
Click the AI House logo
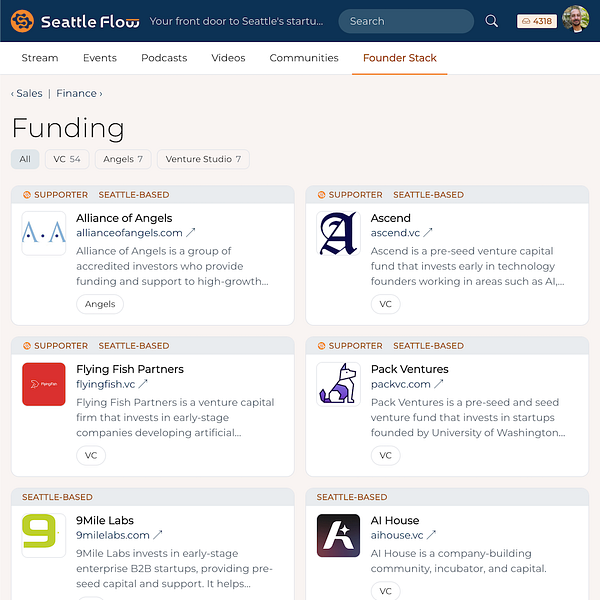338,535
